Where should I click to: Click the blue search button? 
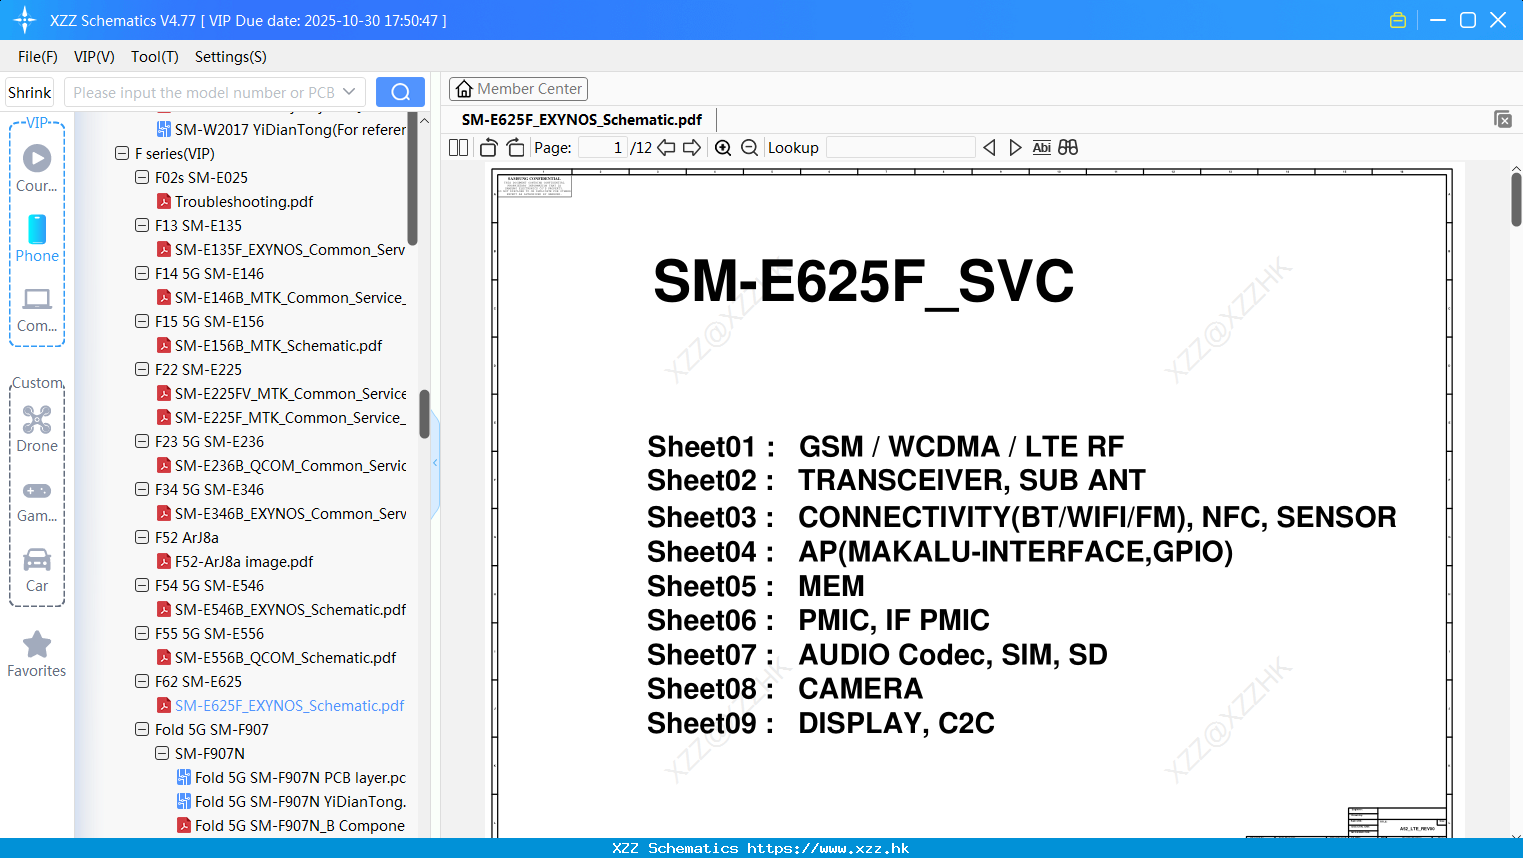click(x=400, y=92)
